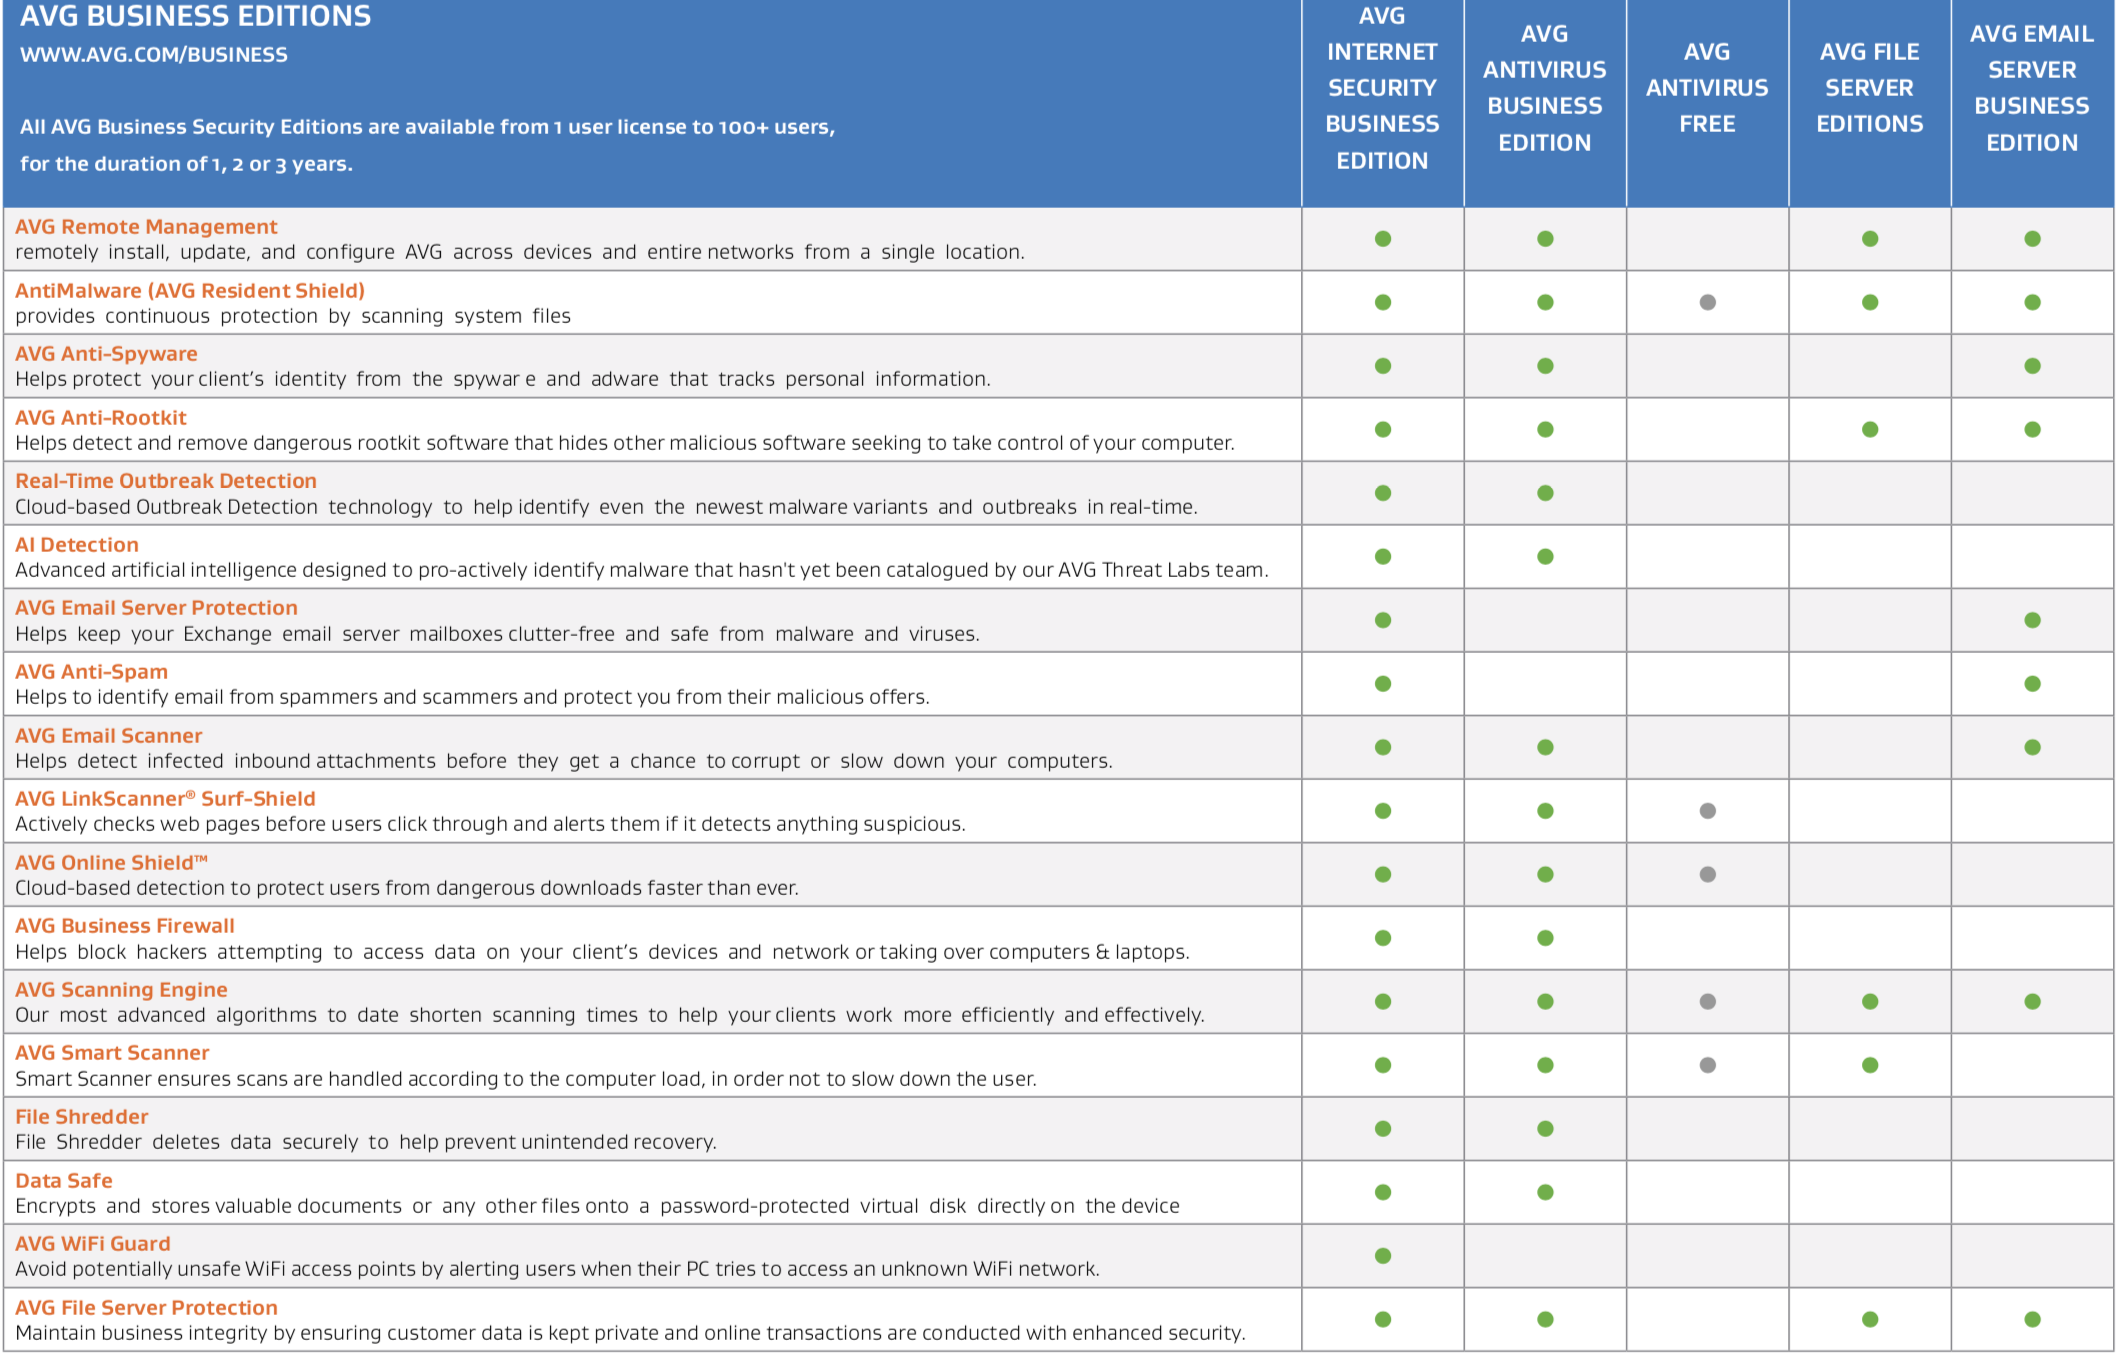2117x1356 pixels.
Task: Click the AVG BUSINESS EDITIONS title
Action: coord(196,16)
